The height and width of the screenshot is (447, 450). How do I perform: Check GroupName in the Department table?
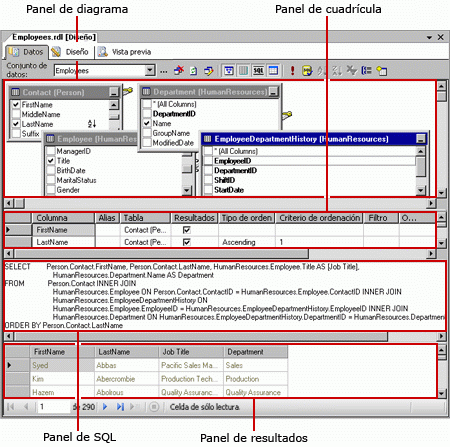147,133
